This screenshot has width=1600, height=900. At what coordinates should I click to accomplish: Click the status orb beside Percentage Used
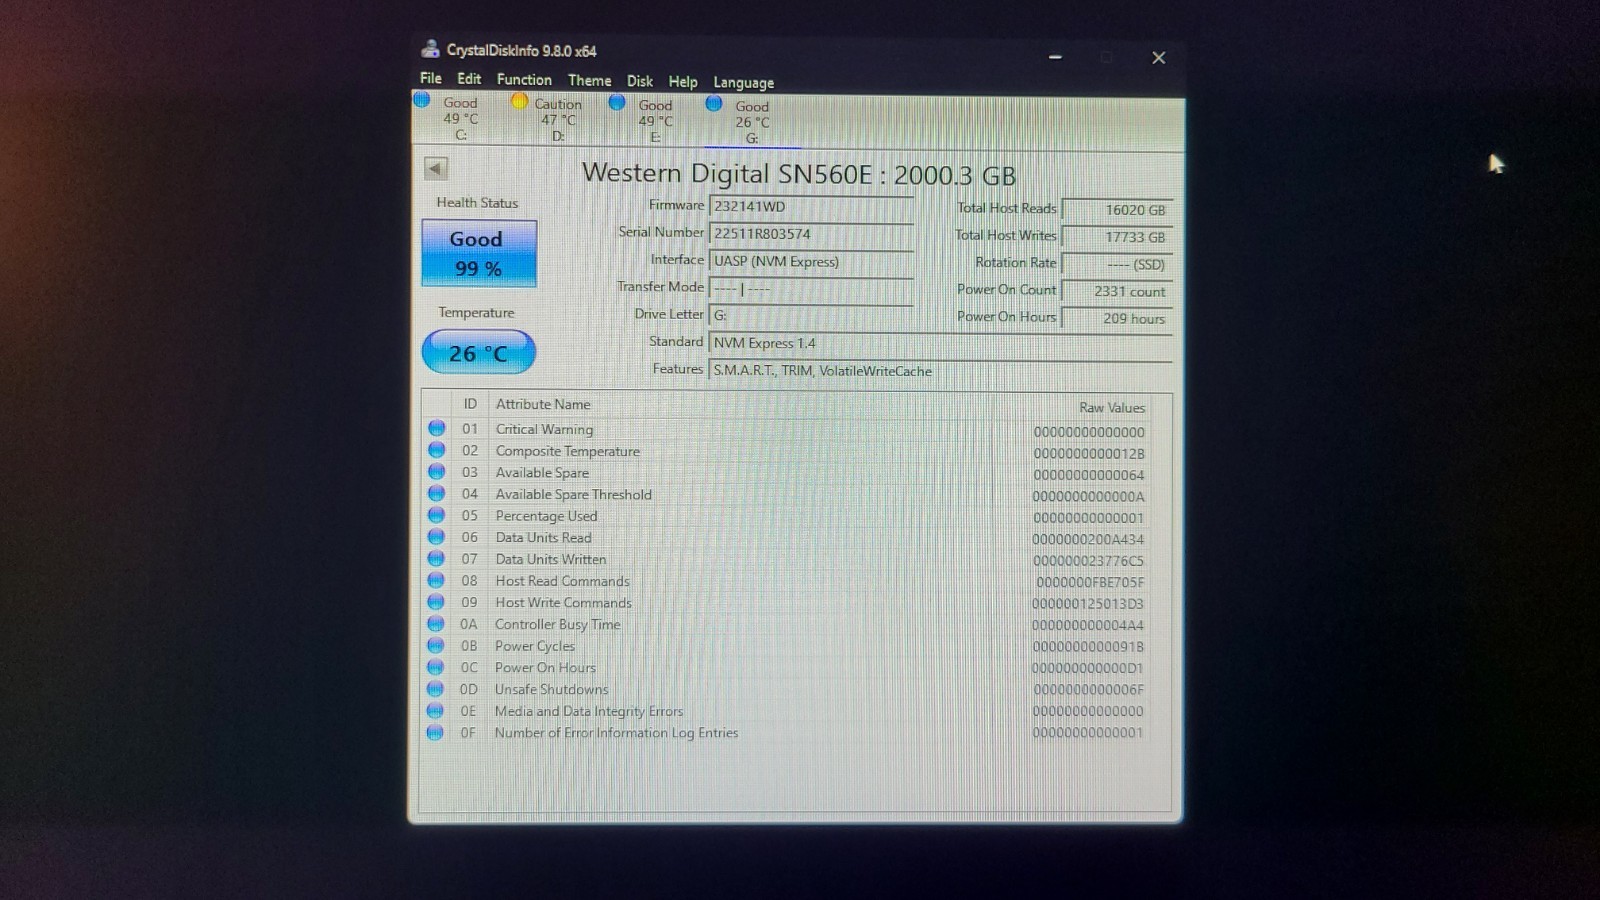(436, 515)
